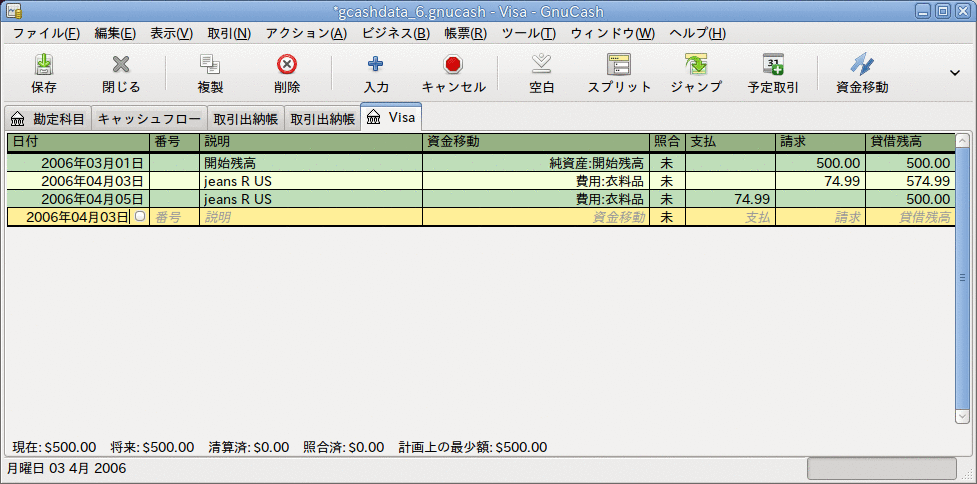Switch to the second 取引出納帳 tab

322,118
